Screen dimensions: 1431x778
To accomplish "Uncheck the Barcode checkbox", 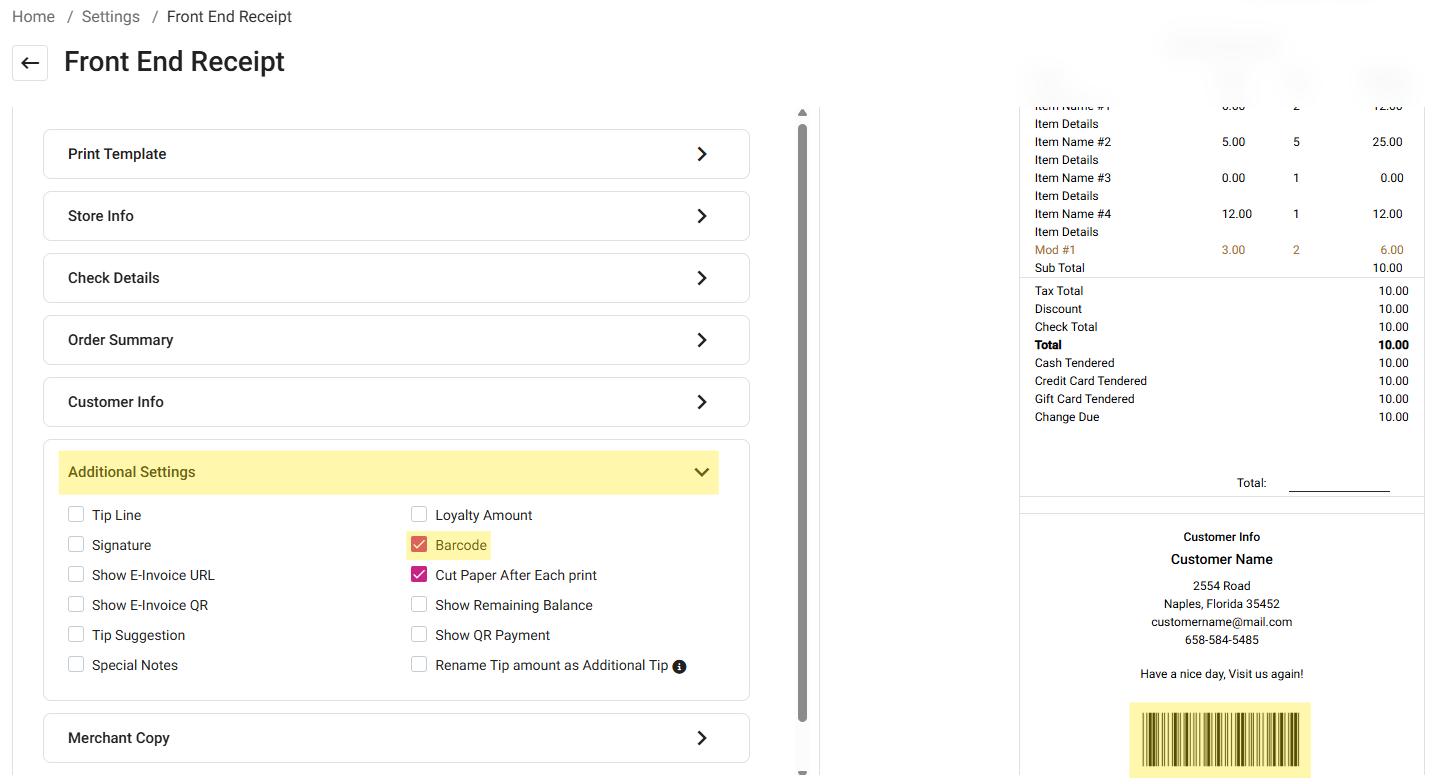I will pos(419,545).
